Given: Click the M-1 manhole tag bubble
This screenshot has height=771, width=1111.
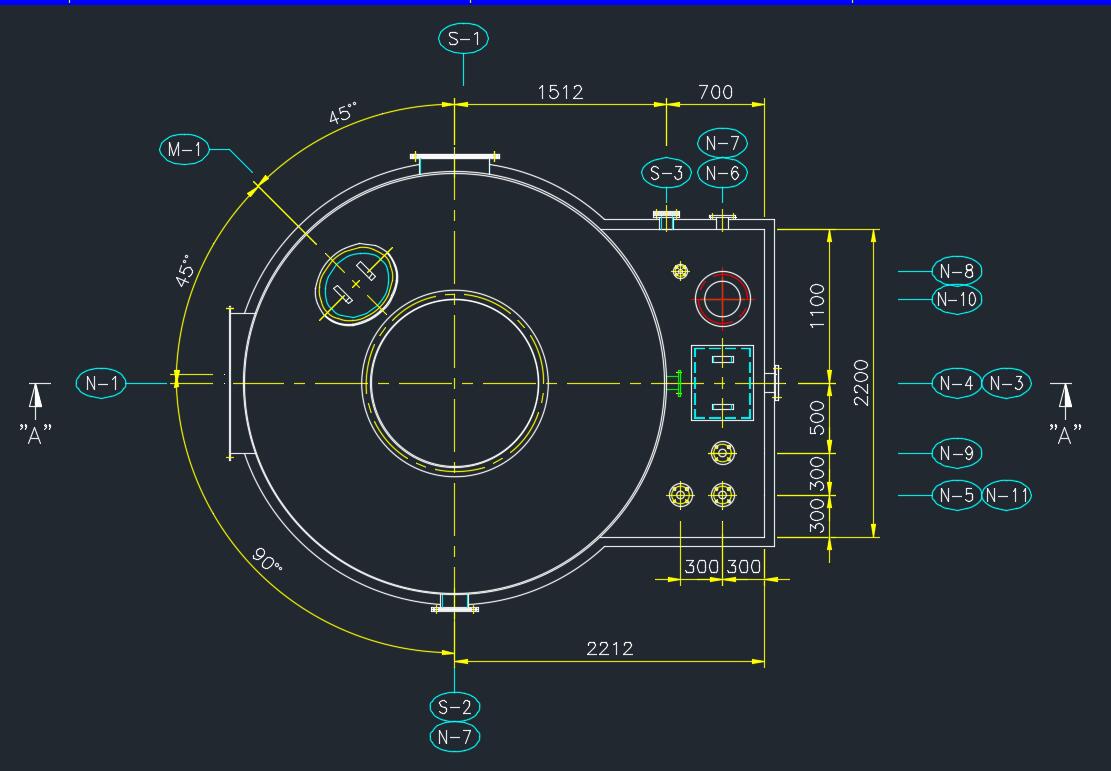Looking at the screenshot, I should tap(184, 150).
